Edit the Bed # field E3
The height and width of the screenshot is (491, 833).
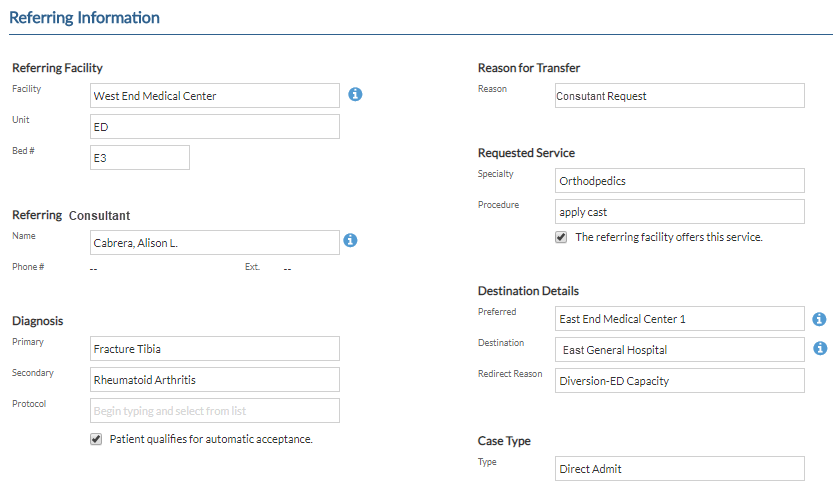click(140, 158)
